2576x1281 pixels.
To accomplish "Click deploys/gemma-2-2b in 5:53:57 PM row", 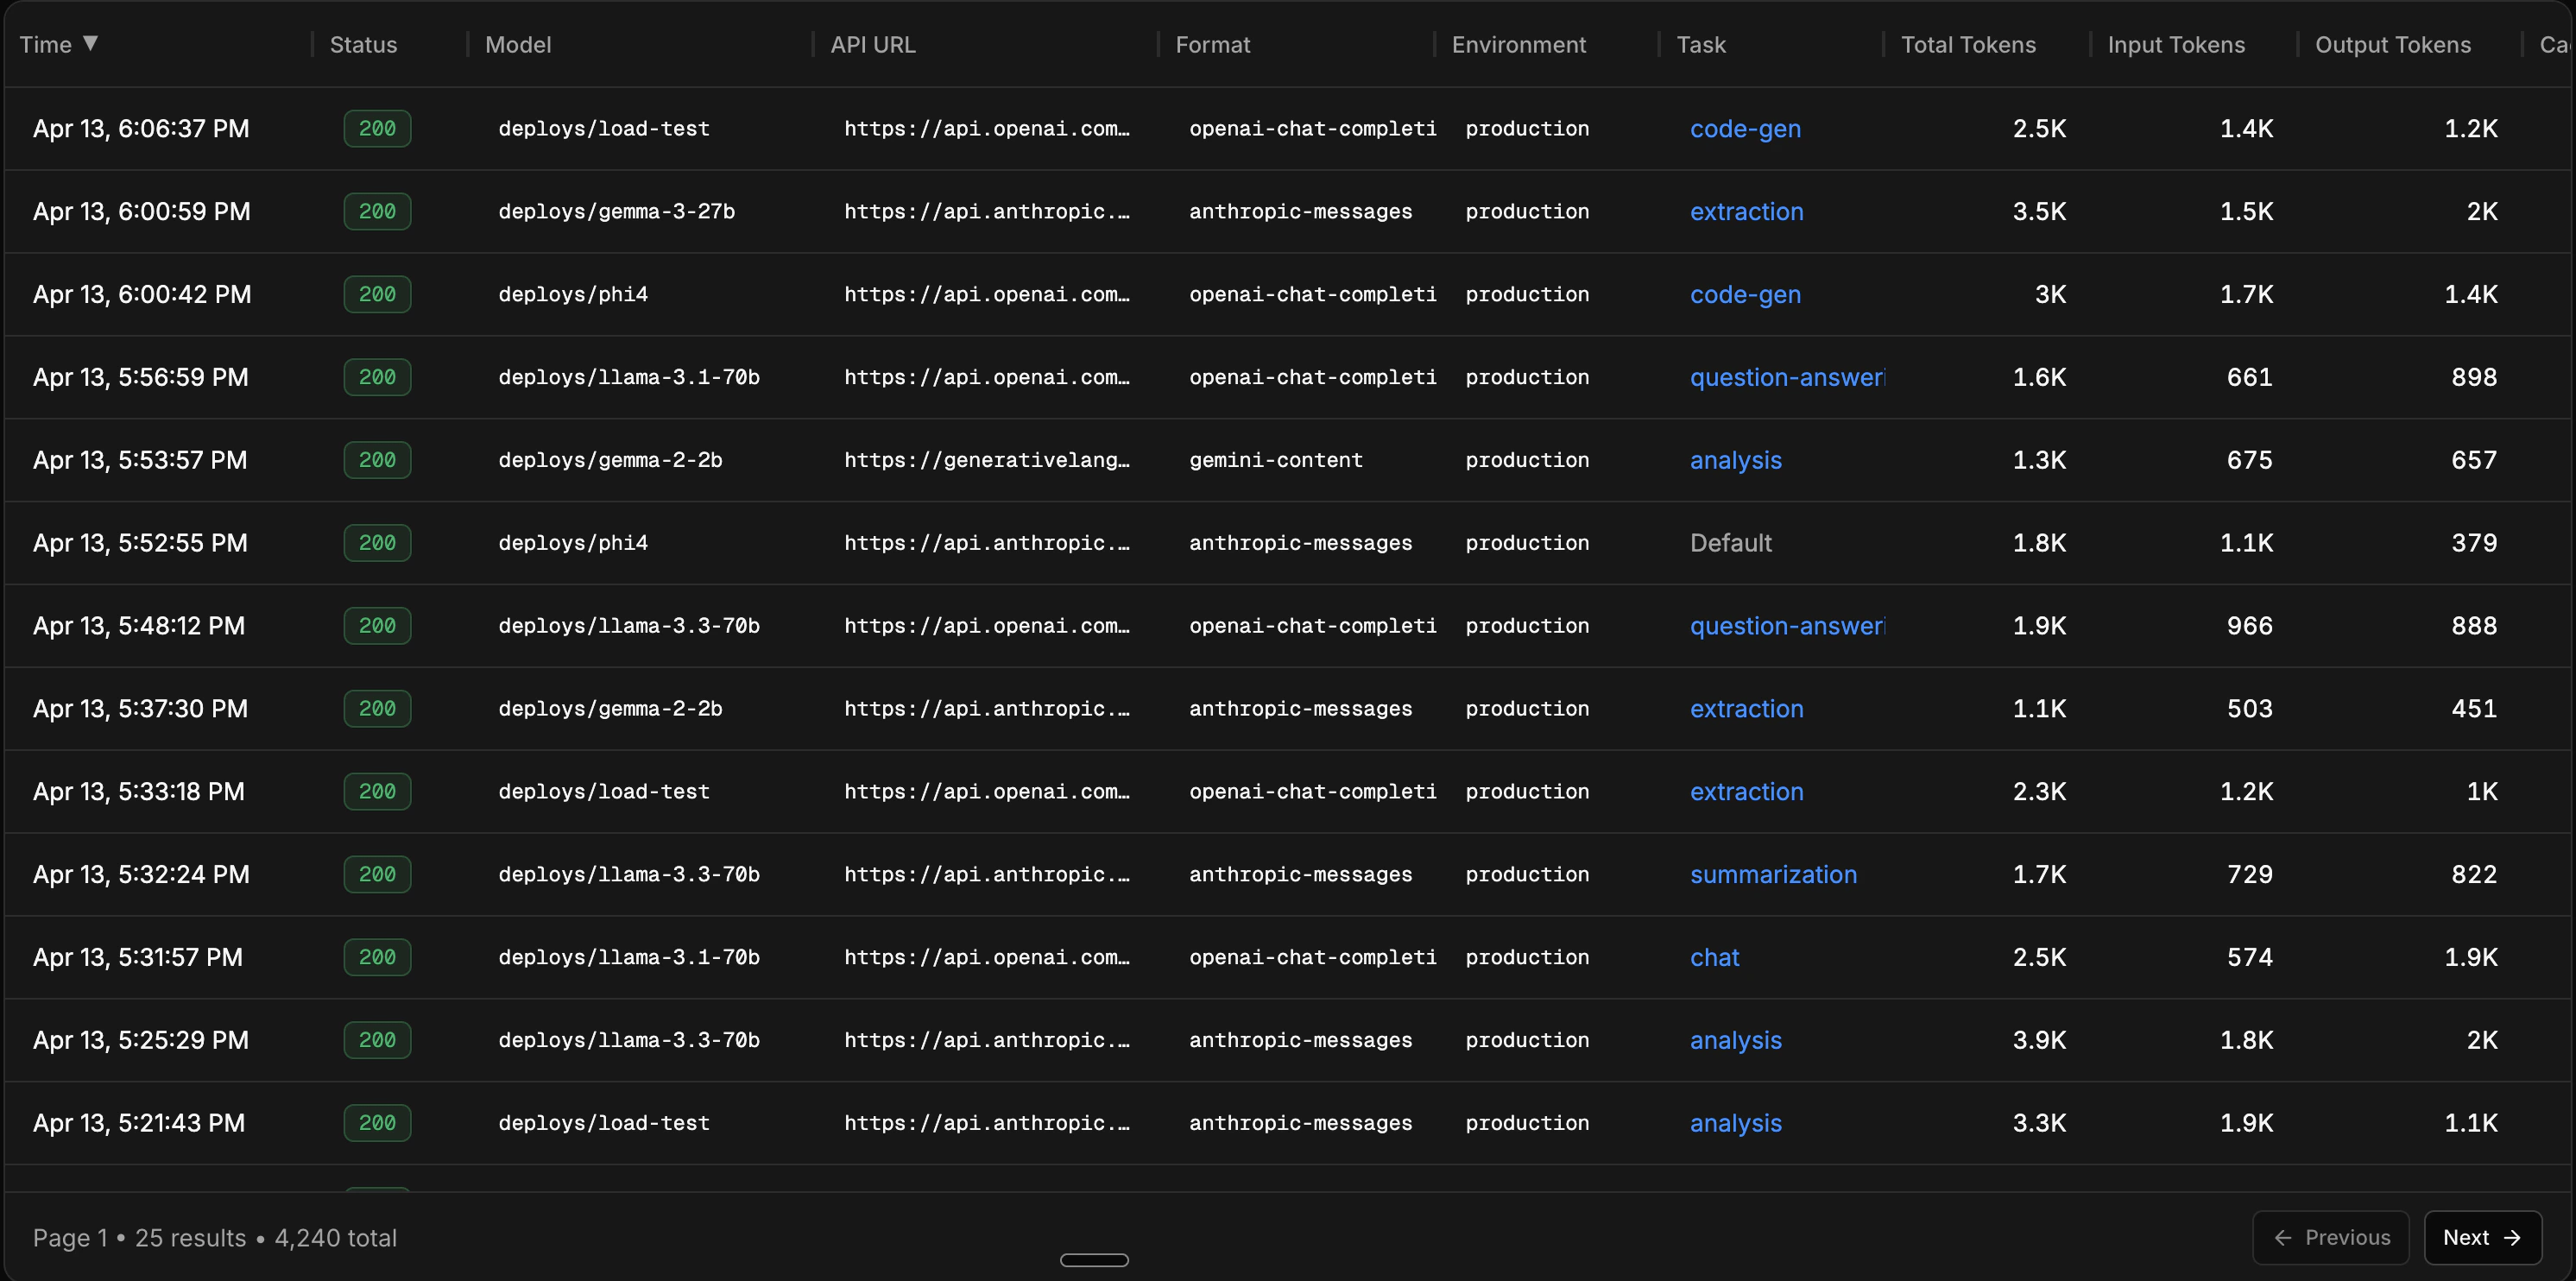I will click(610, 460).
